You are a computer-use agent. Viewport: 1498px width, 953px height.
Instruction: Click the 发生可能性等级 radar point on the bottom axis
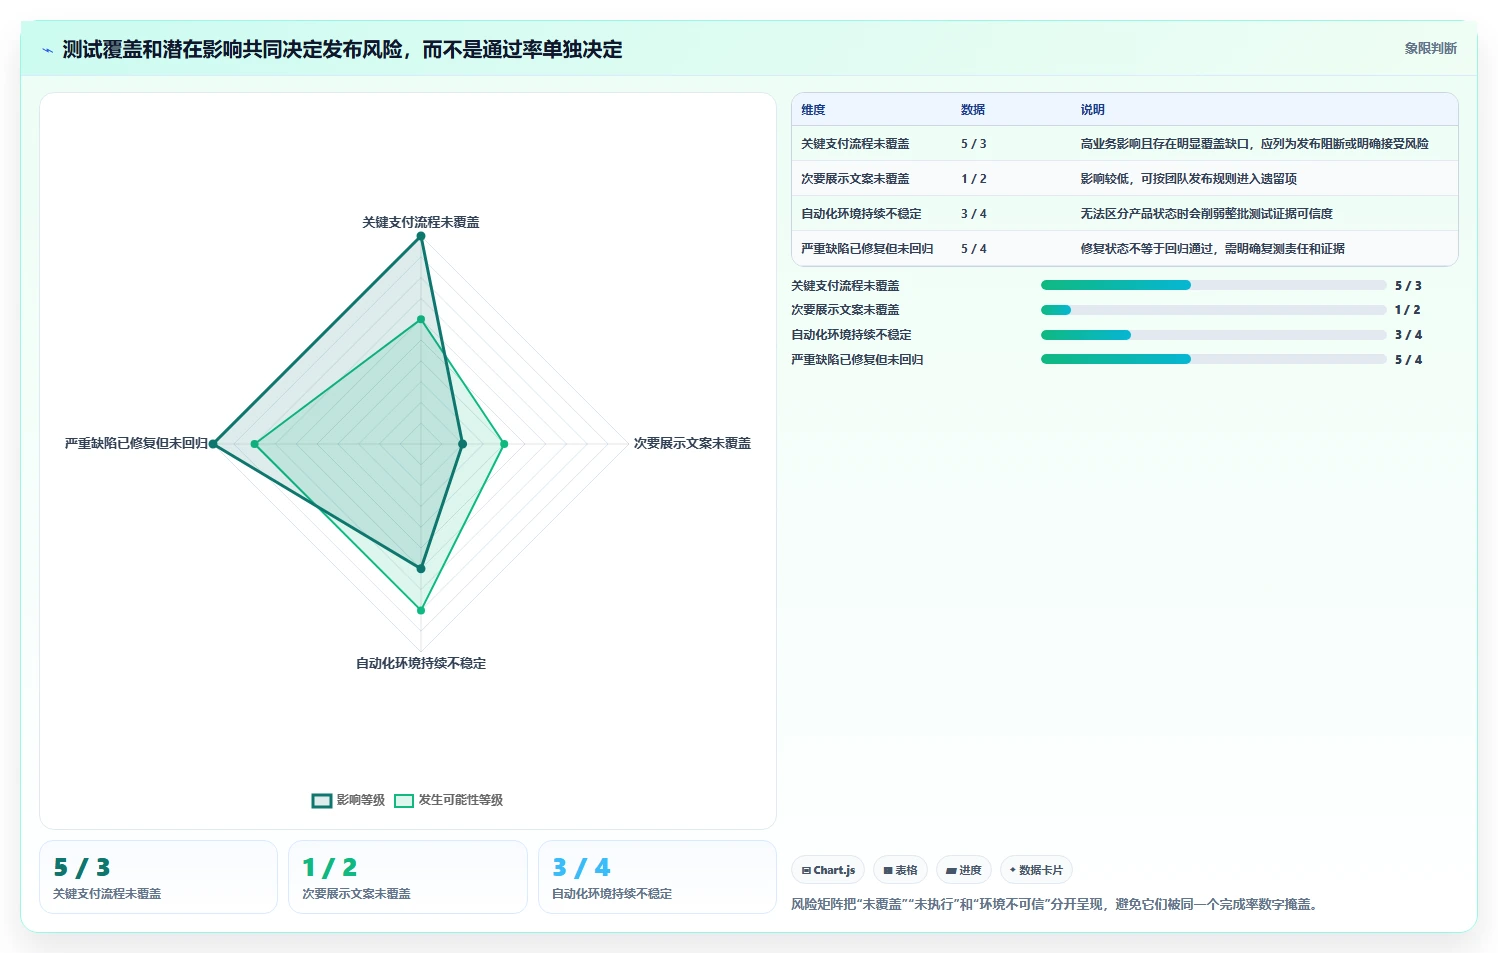[421, 610]
